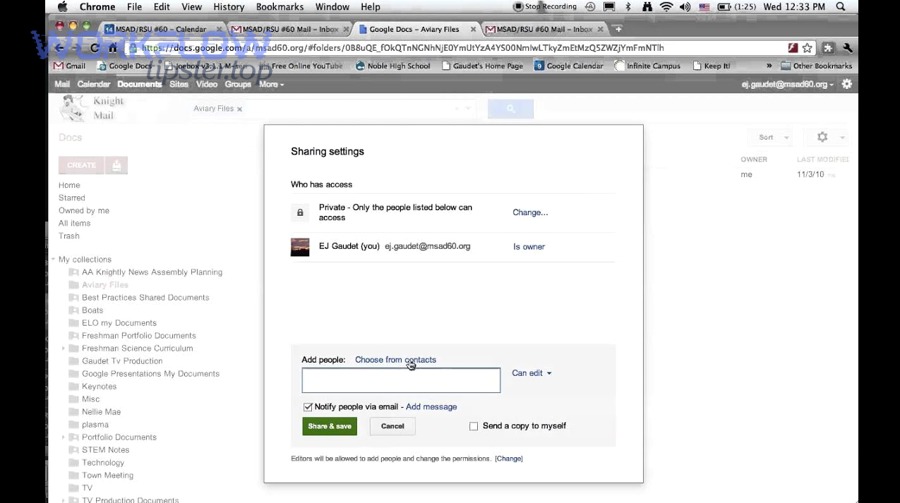Open the account email dropdown
Image resolution: width=900 pixels, height=503 pixels.
(787, 84)
